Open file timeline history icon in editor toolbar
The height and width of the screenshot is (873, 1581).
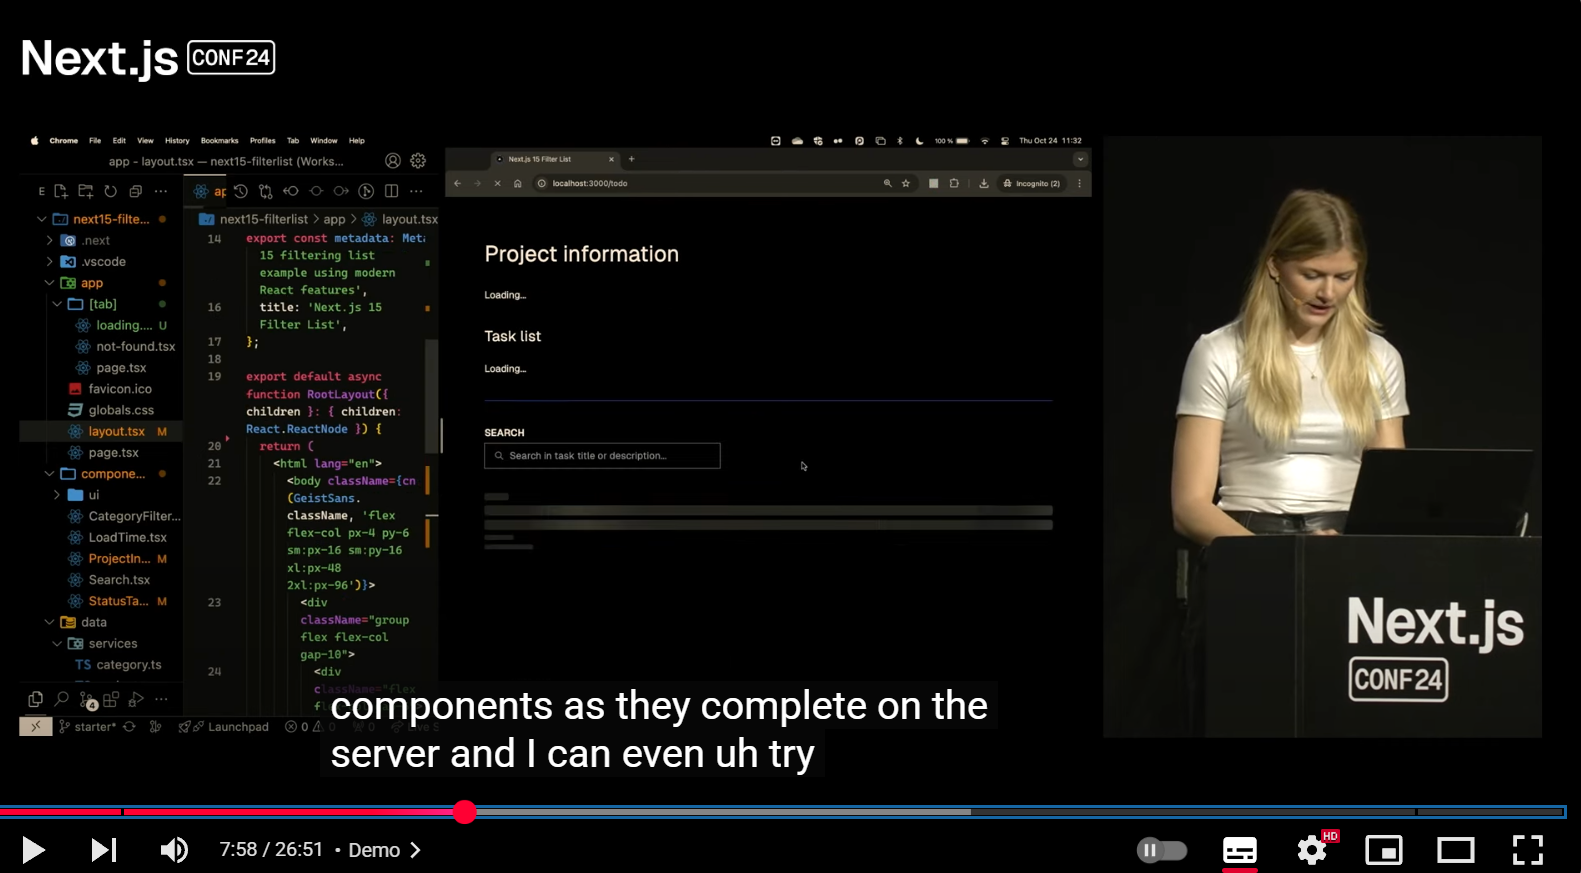[x=241, y=191]
